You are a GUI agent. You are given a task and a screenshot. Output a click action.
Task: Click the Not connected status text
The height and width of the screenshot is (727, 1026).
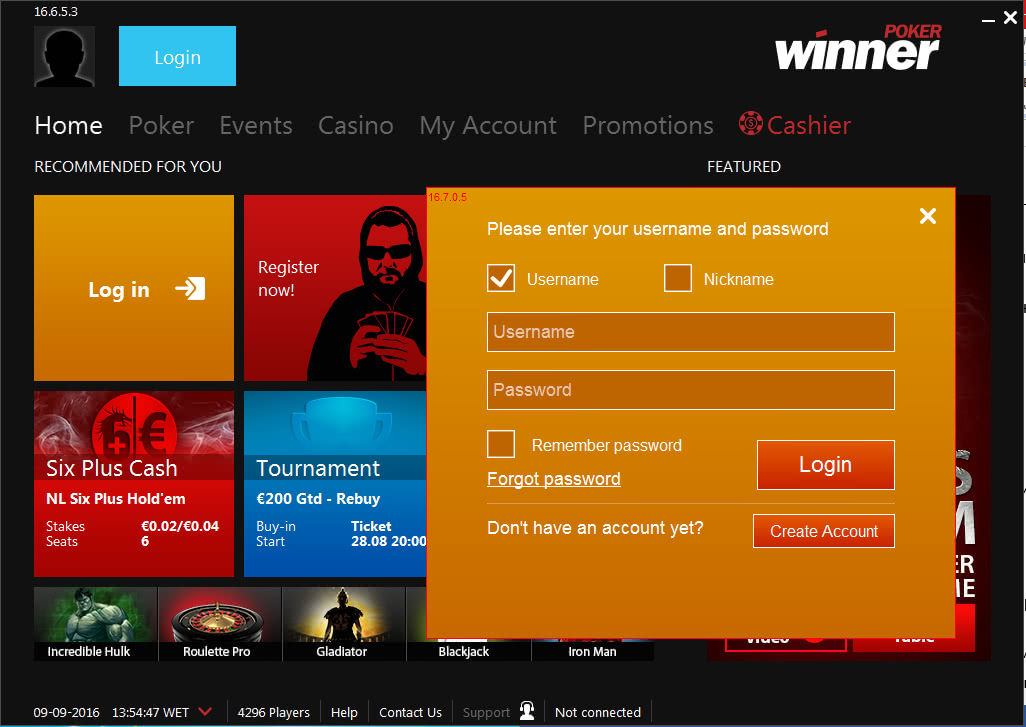[598, 712]
